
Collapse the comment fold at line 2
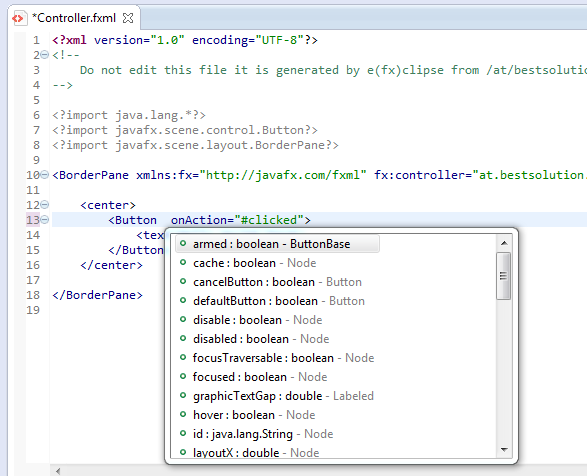tap(44, 55)
